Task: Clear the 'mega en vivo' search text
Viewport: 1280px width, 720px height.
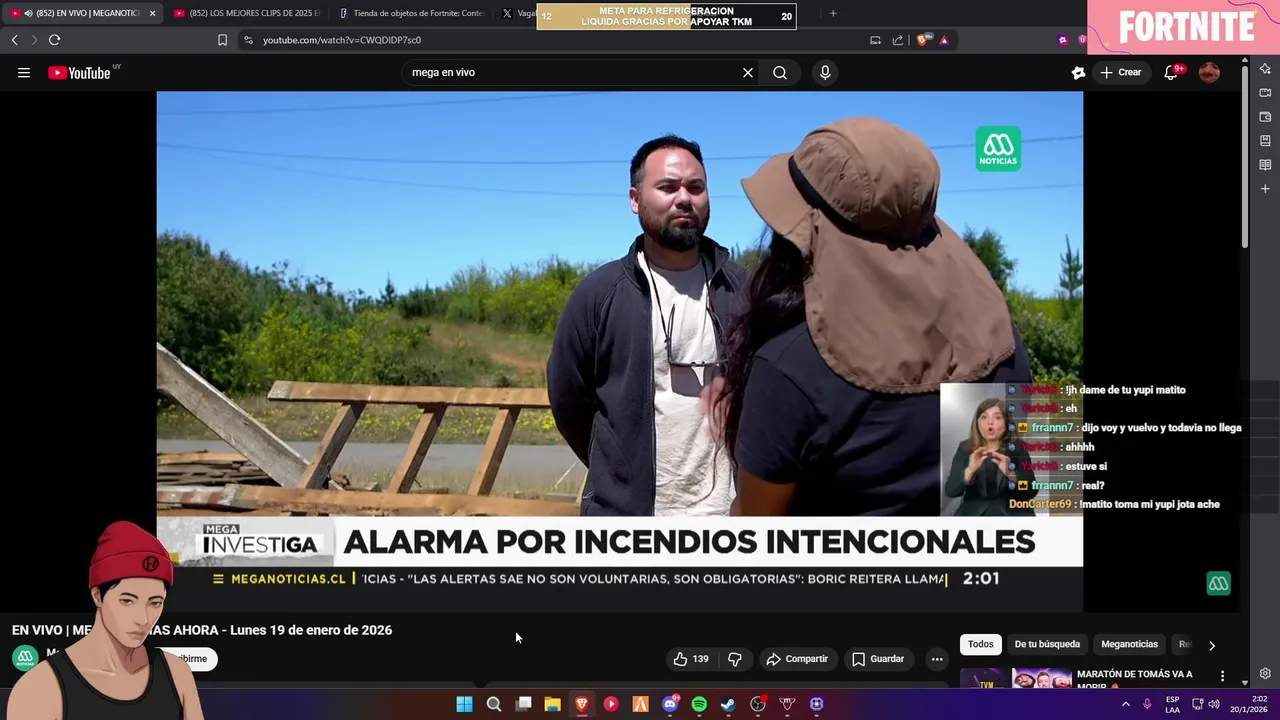Action: point(747,72)
